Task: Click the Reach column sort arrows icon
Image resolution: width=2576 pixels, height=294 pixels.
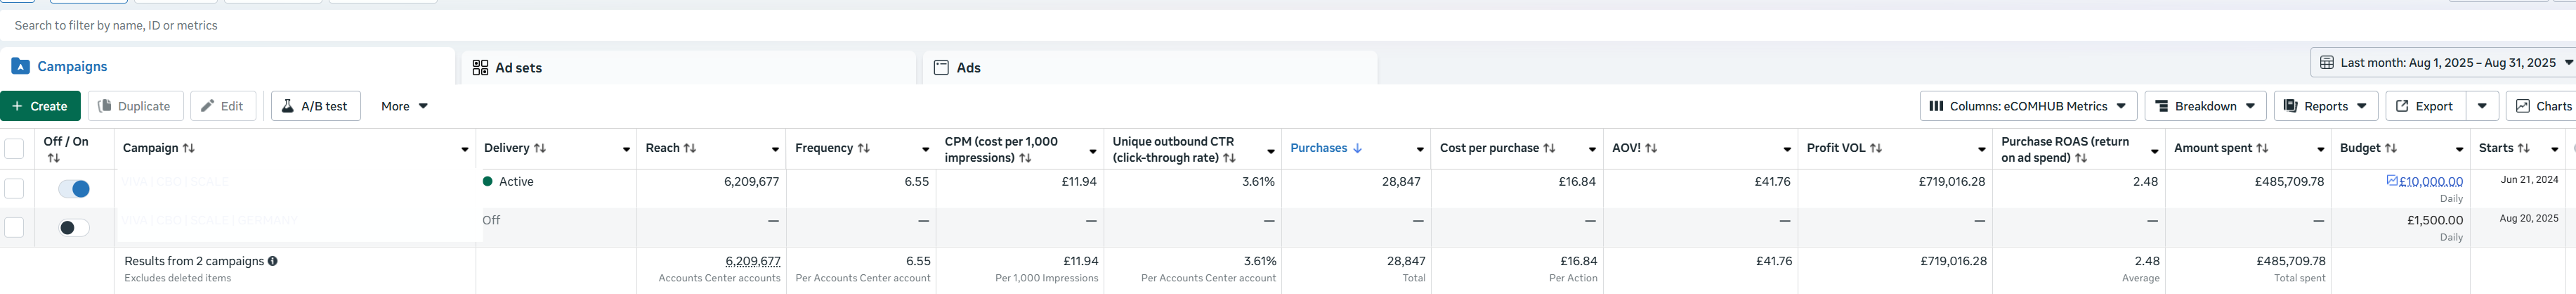Action: click(690, 148)
